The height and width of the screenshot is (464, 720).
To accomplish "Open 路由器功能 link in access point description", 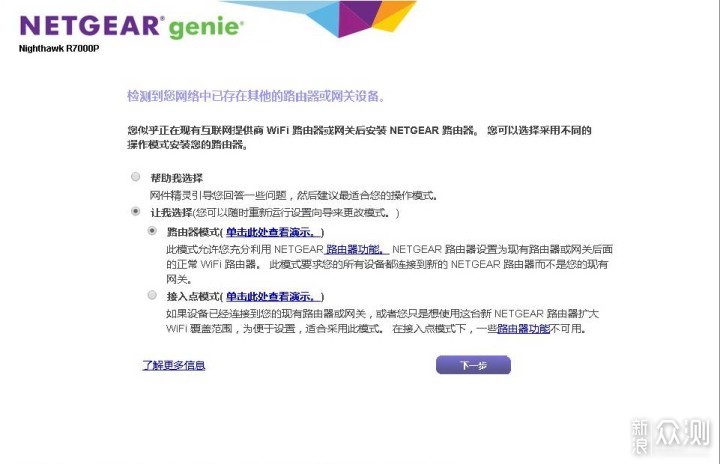I will [523, 329].
